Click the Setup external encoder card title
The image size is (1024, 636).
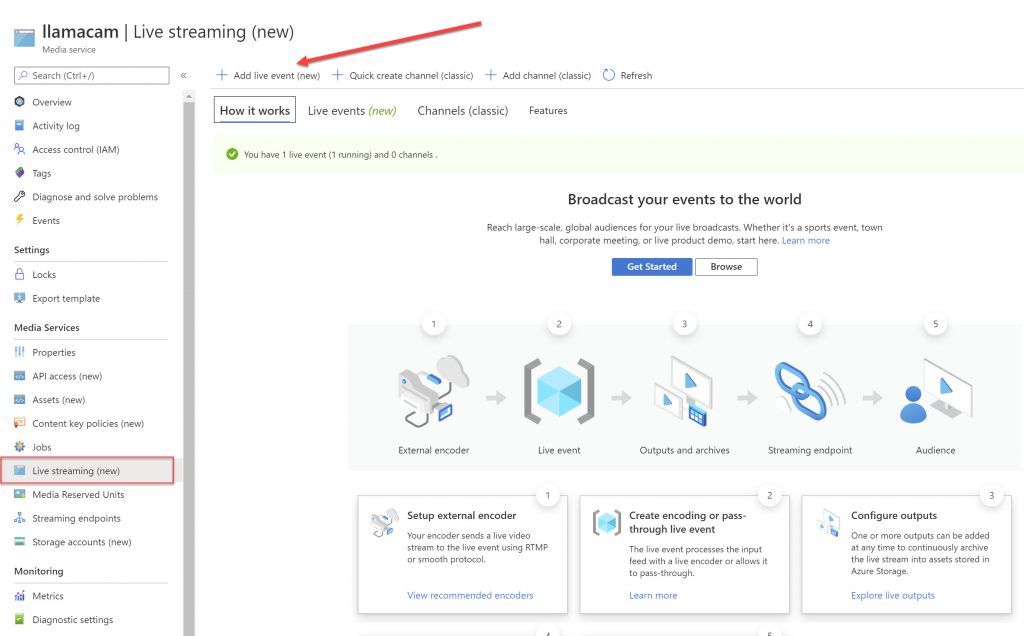pyautogui.click(x=462, y=515)
